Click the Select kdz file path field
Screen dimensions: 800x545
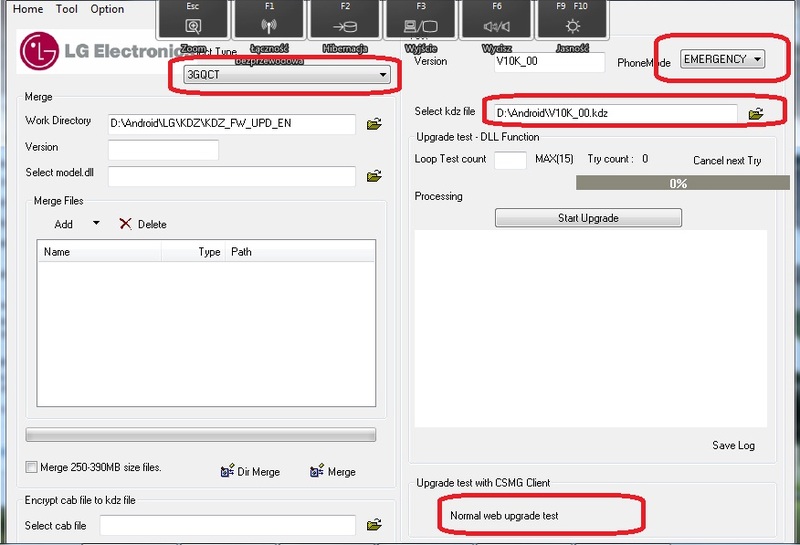[615, 113]
